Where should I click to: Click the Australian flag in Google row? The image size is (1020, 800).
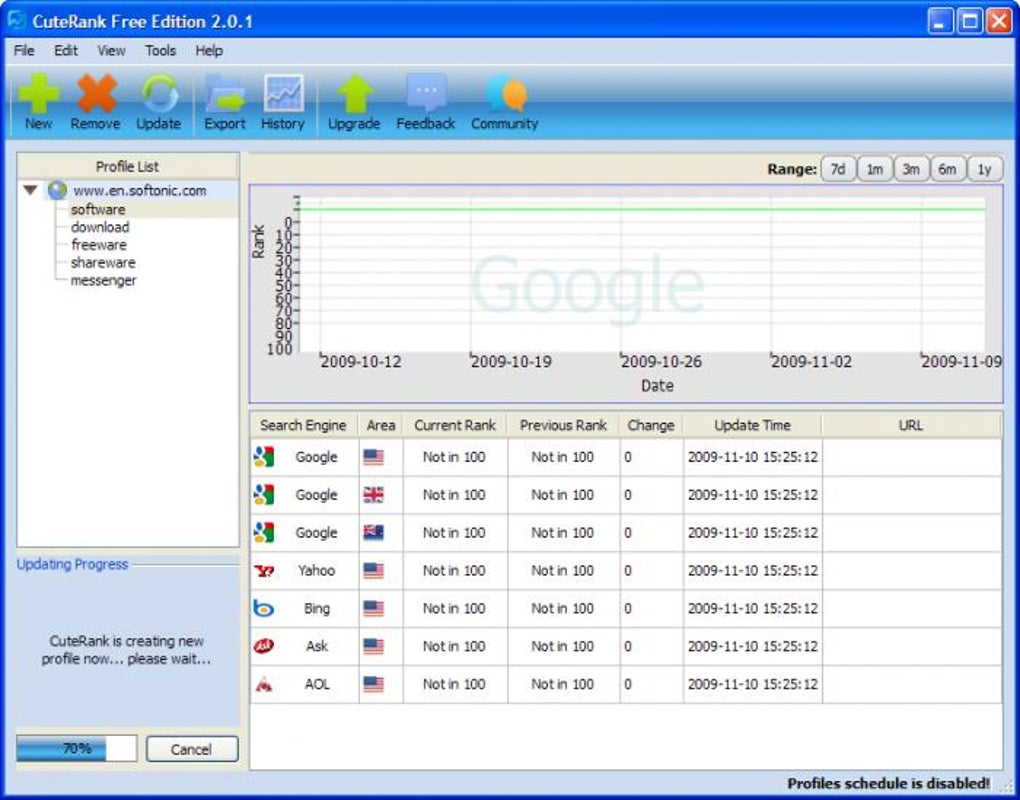(373, 533)
